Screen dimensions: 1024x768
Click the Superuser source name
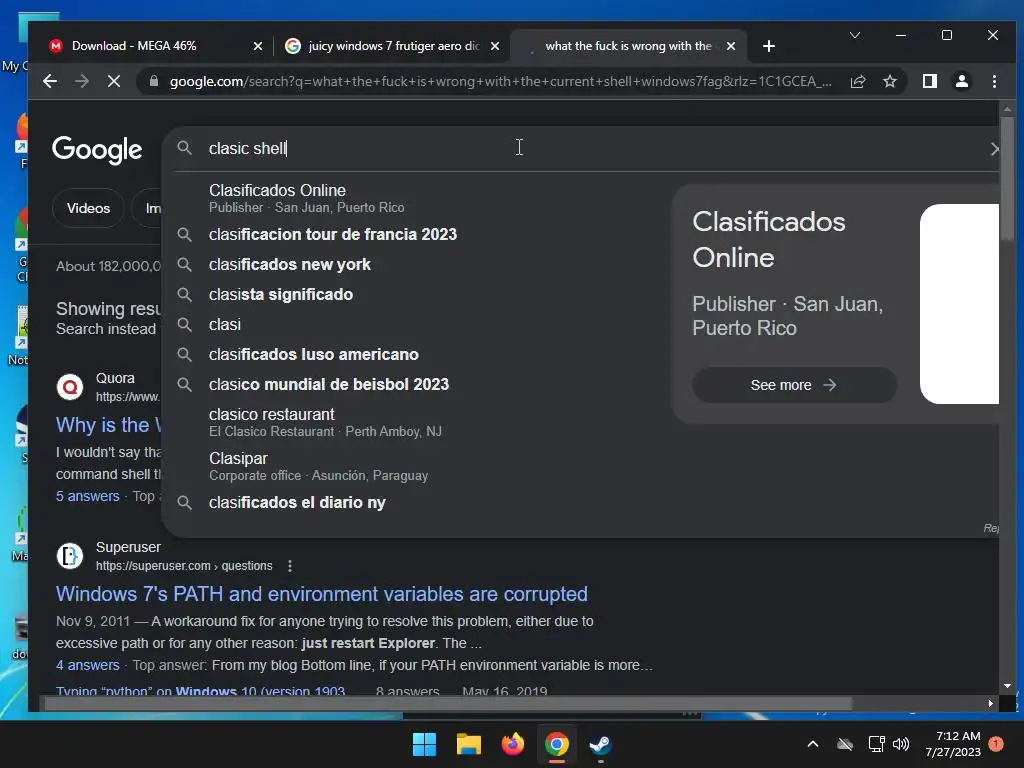pos(128,547)
